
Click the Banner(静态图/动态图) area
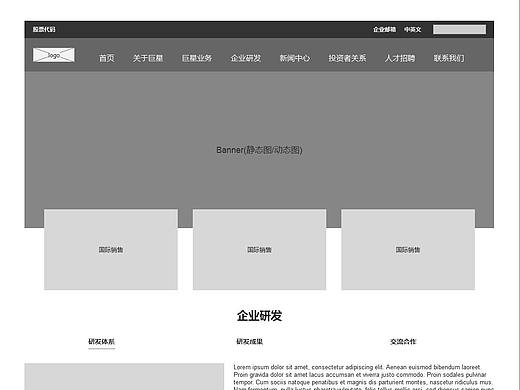[259, 150]
